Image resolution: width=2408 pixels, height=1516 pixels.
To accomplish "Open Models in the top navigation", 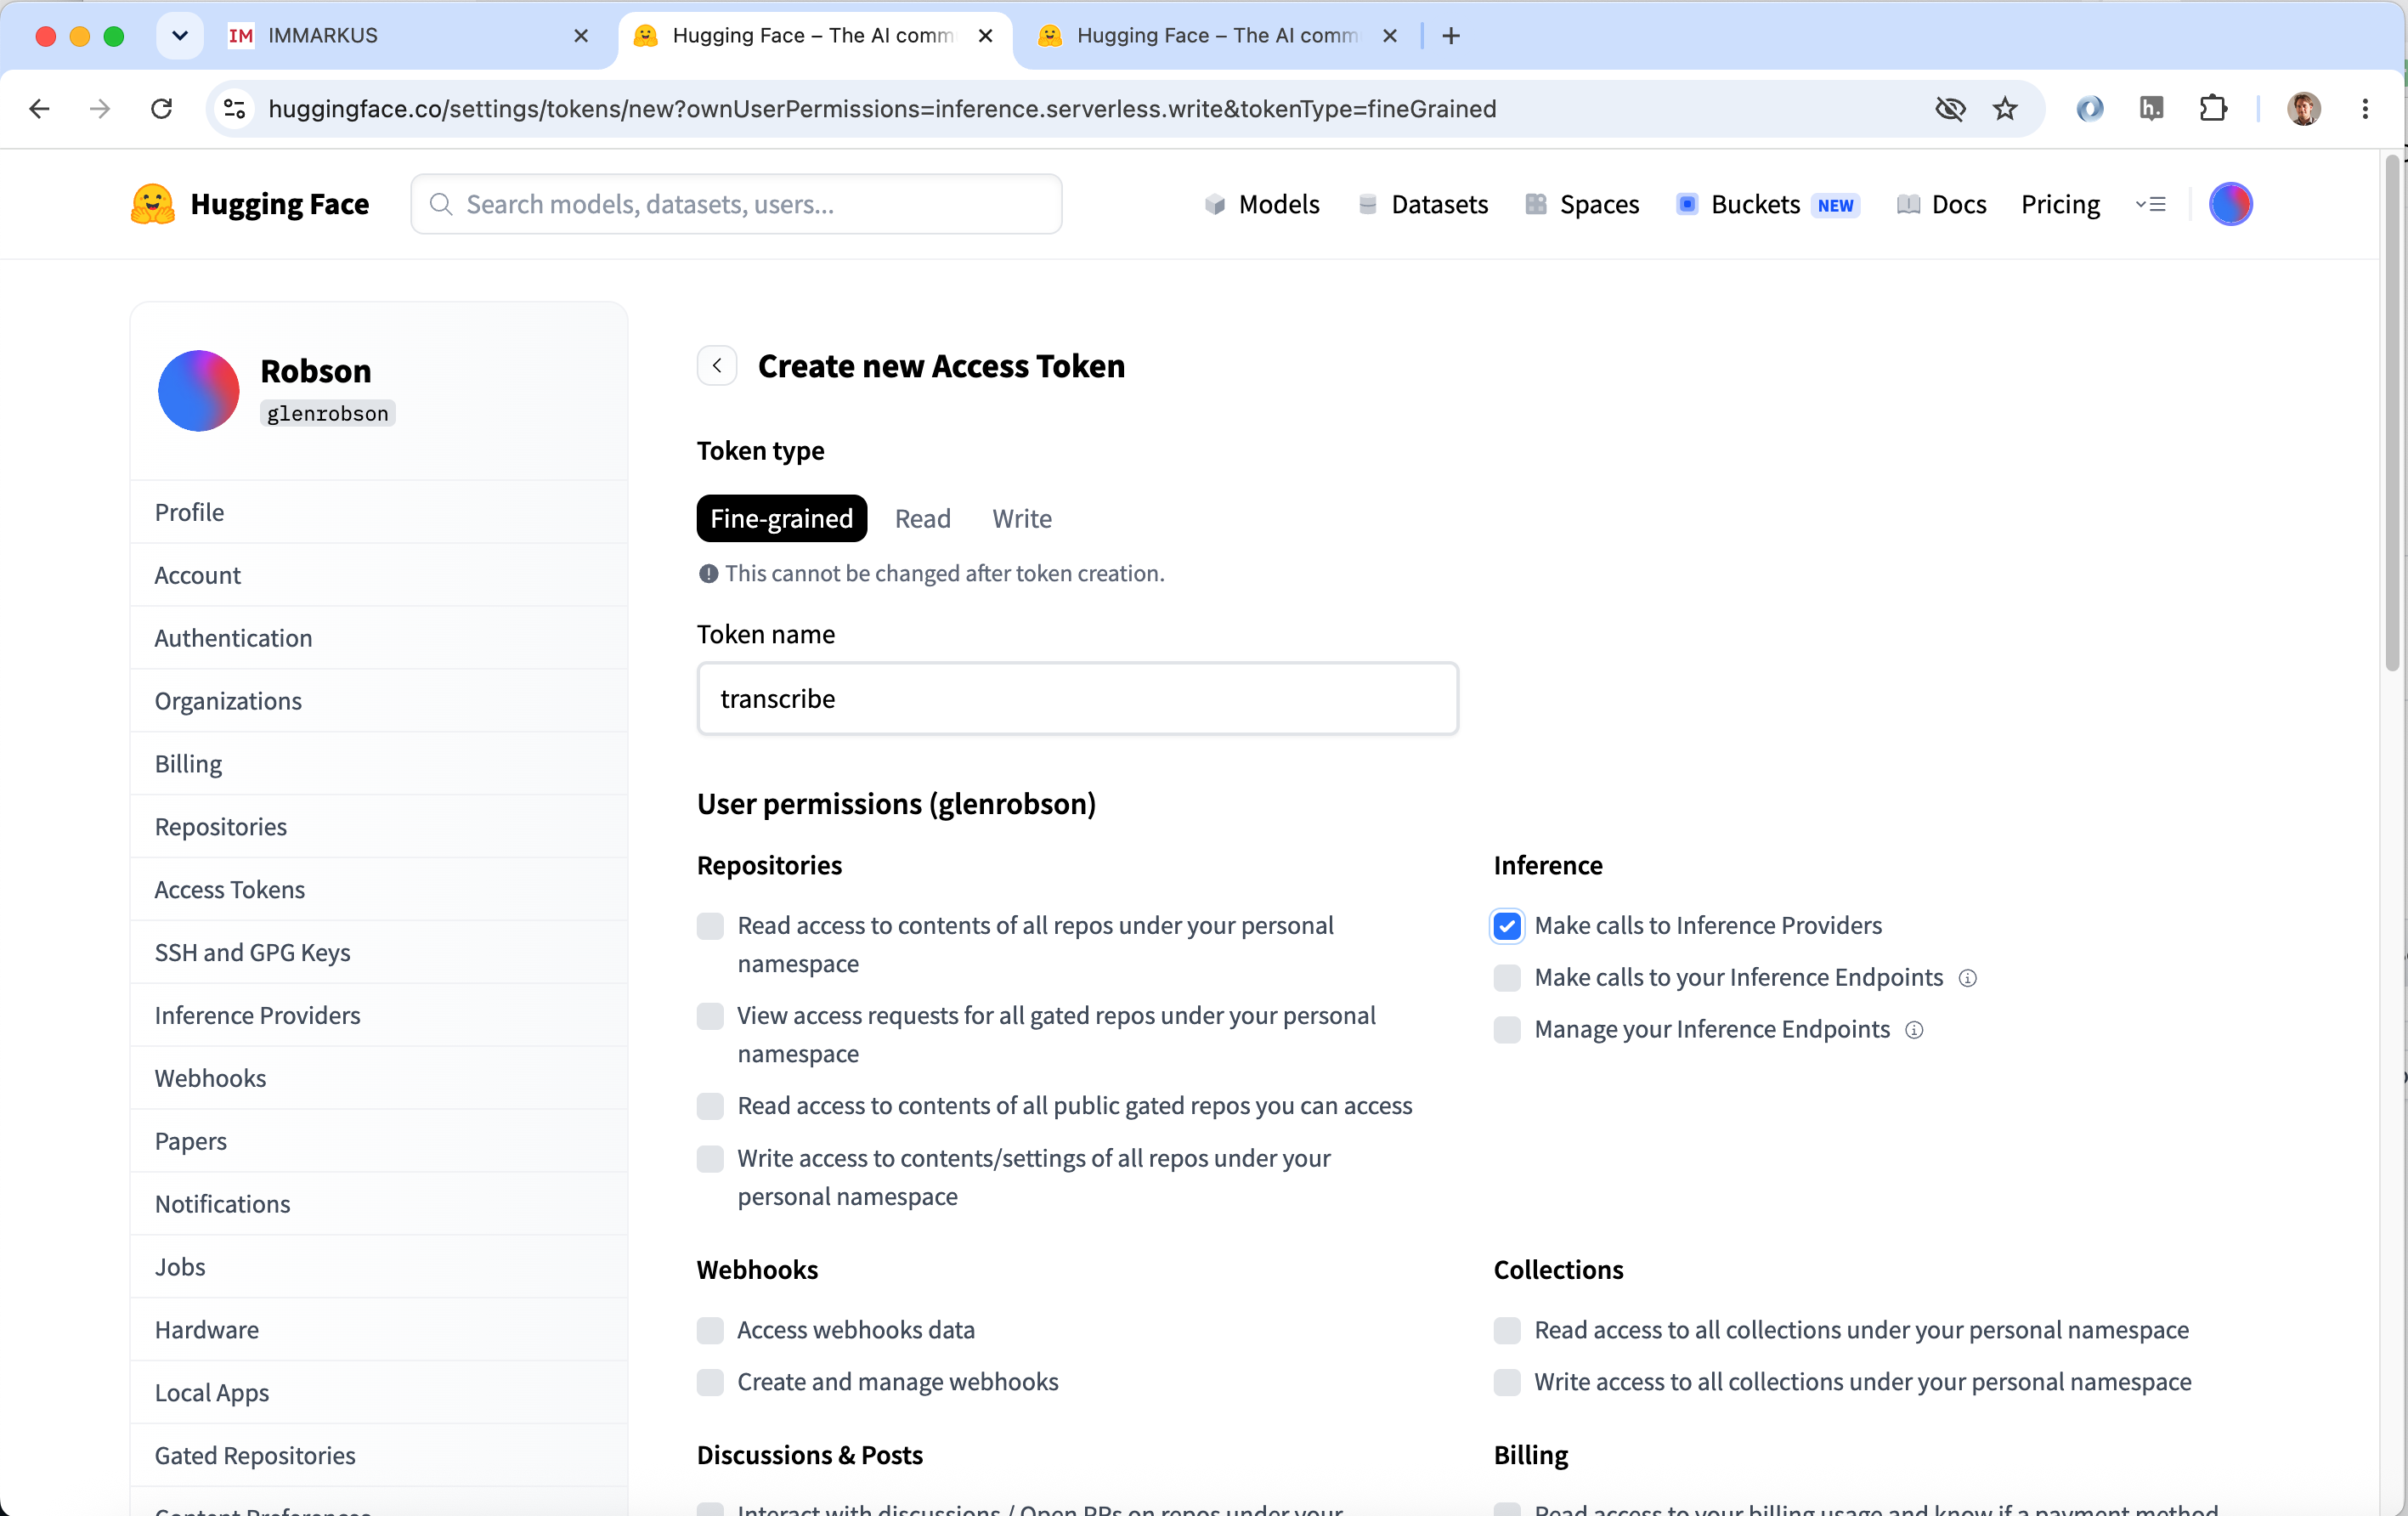I will pos(1262,204).
